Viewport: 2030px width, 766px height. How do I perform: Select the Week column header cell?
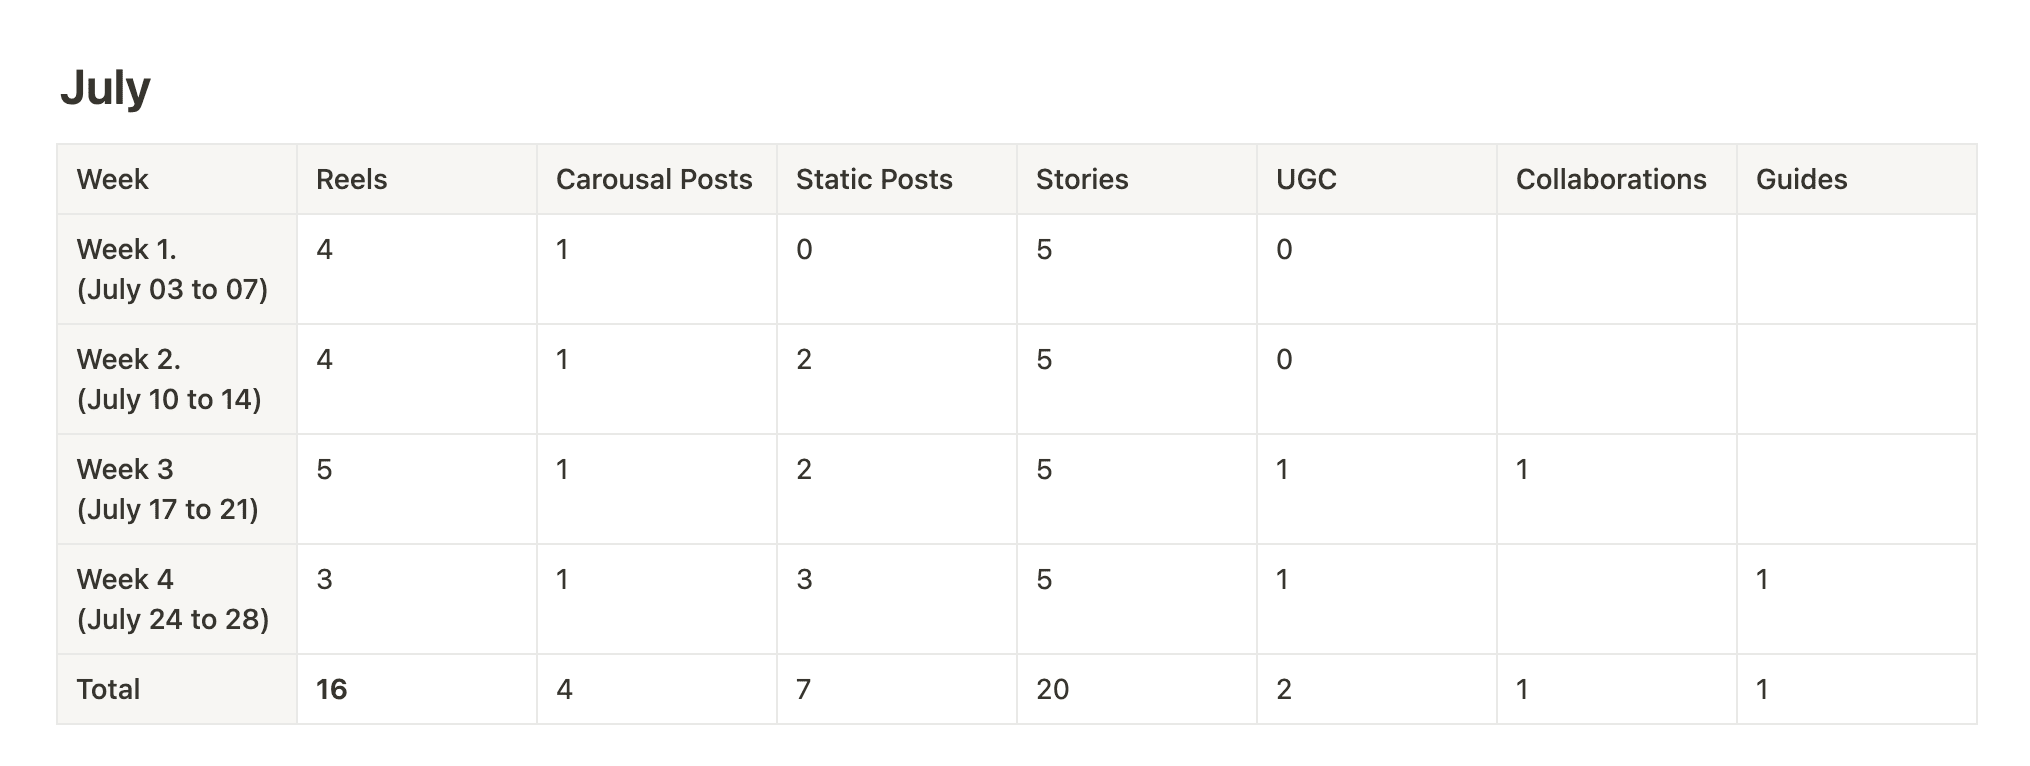177,179
